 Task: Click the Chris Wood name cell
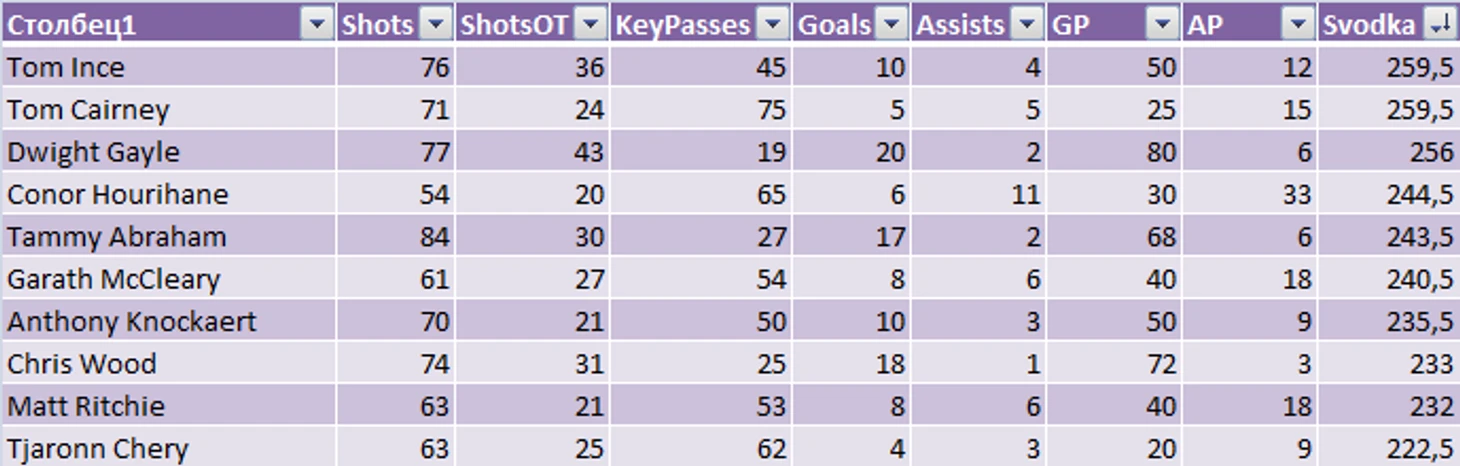click(x=169, y=363)
